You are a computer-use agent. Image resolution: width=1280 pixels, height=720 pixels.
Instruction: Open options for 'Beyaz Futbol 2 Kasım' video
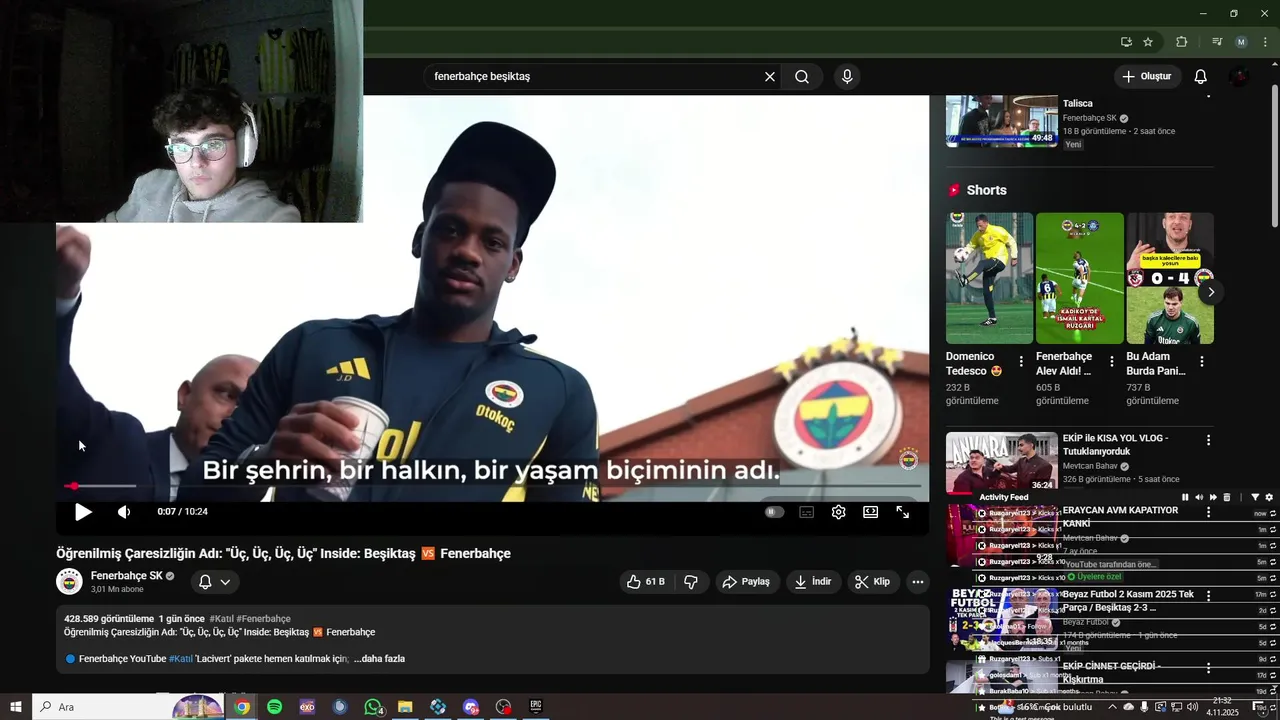click(1208, 596)
